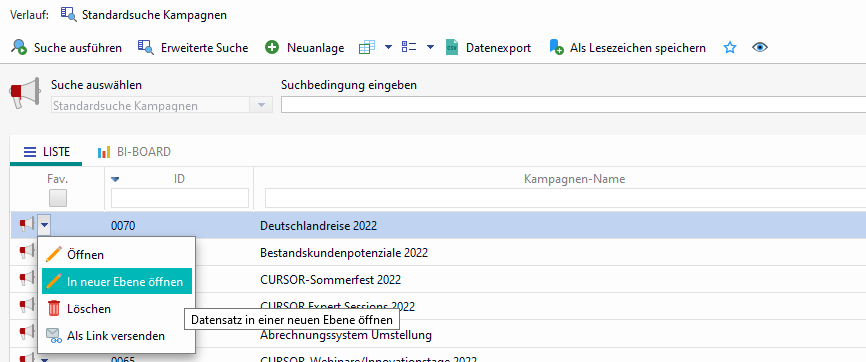Viewport: 866px width, 362px height.
Task: Toggle the eye visibility icon in the toolbar
Action: tap(760, 48)
